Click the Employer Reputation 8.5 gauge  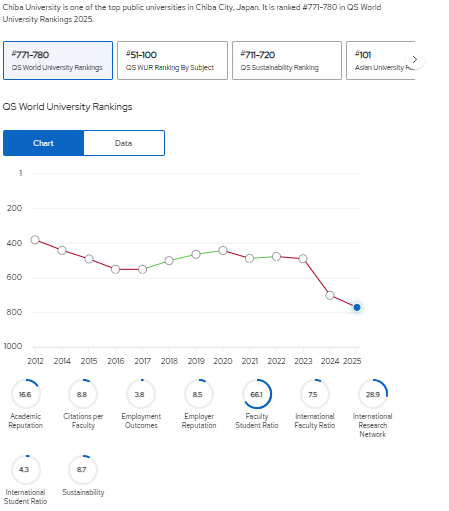pos(199,394)
